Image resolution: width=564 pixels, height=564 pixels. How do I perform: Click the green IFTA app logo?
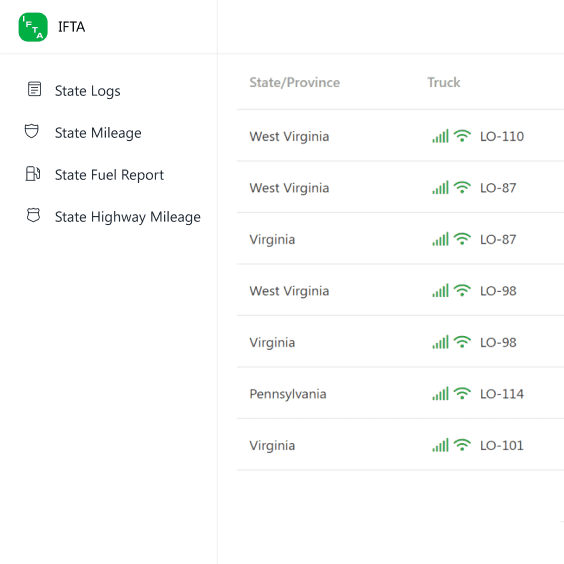pos(33,27)
